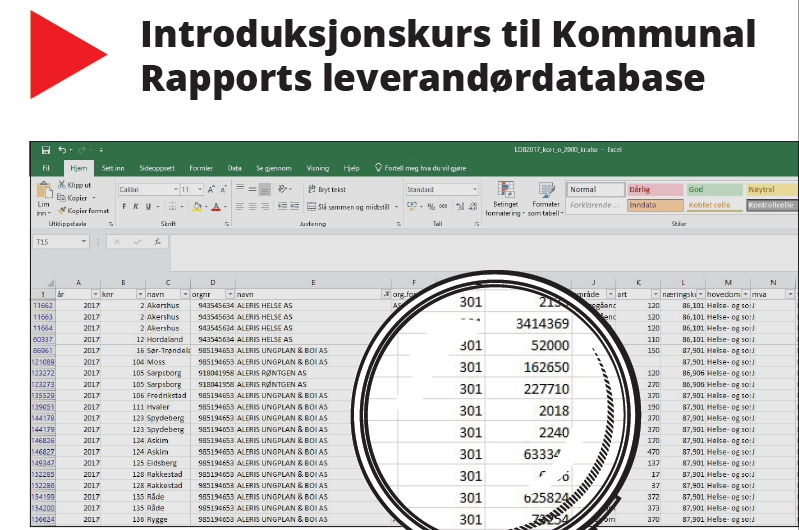
Task: Open the font size 11 dropdown
Action: pos(200,190)
